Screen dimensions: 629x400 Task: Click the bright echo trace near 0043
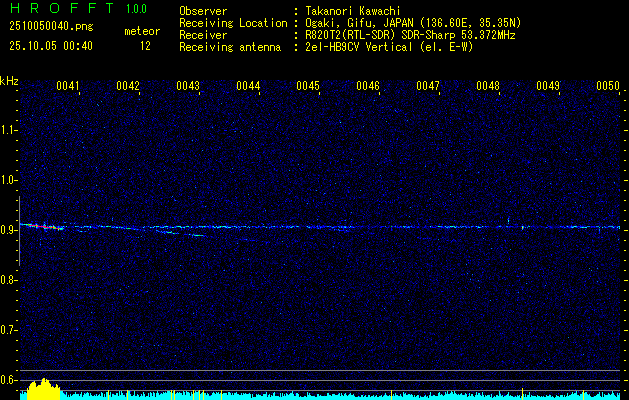click(190, 234)
